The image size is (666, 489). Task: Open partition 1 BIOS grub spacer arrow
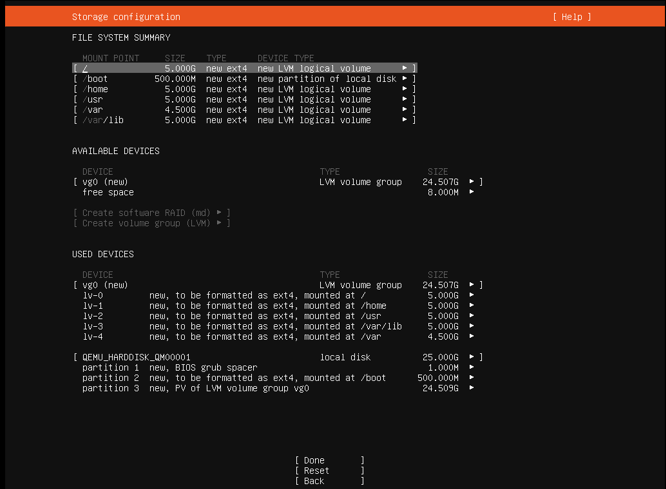click(471, 367)
